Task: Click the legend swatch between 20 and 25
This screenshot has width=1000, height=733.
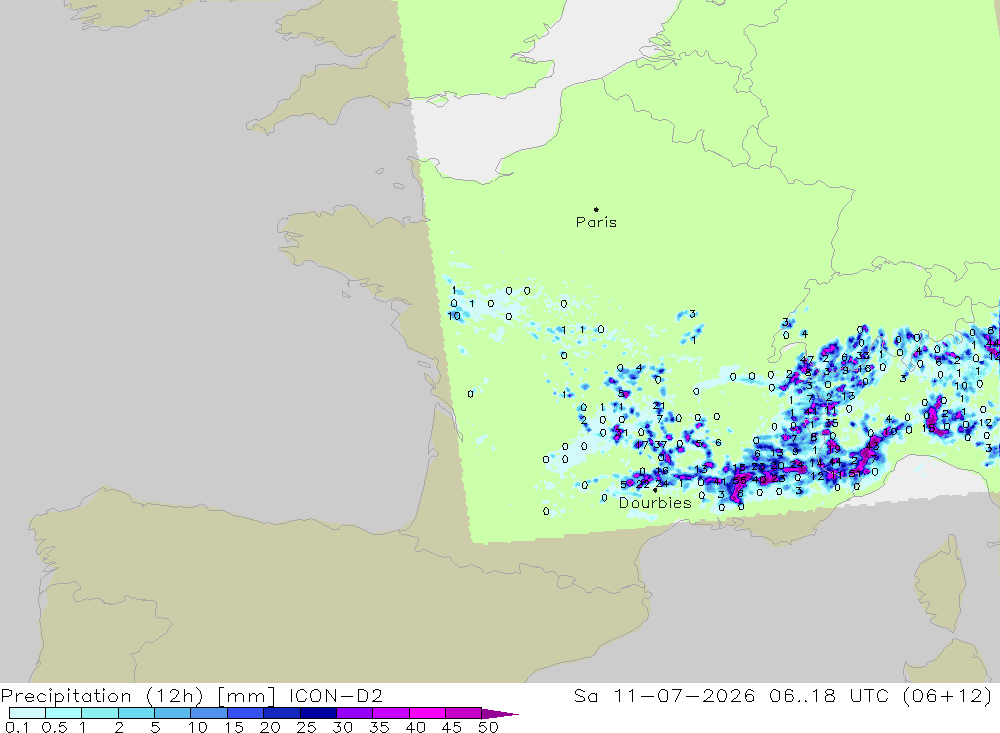Action: coord(281,713)
